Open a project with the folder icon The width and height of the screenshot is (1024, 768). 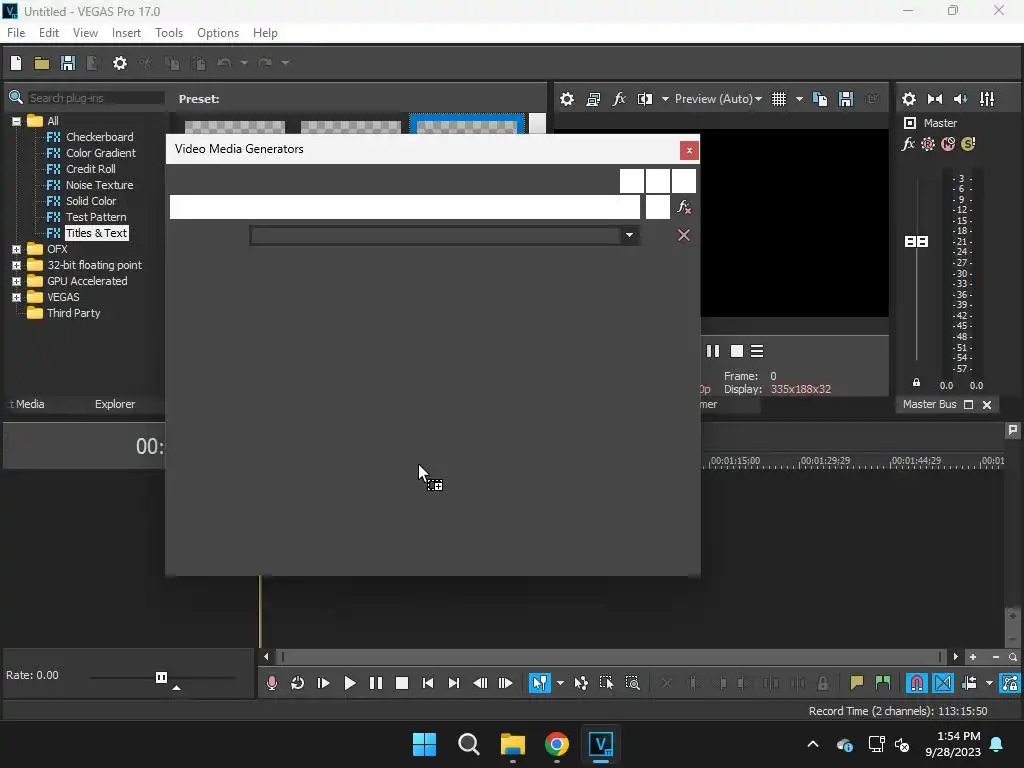(42, 63)
